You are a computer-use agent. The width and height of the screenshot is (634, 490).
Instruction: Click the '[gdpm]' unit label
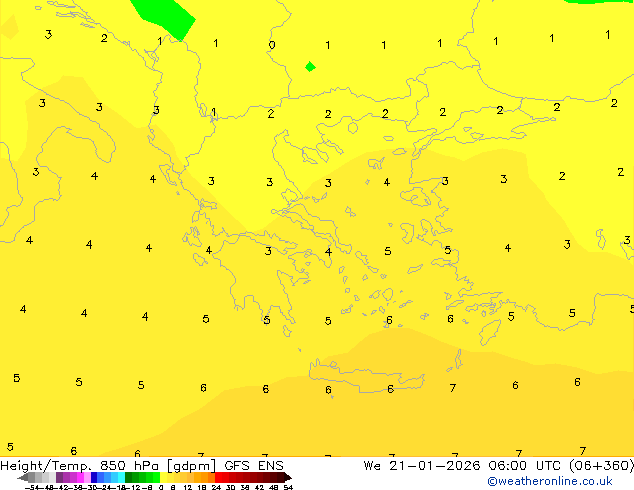(x=192, y=466)
